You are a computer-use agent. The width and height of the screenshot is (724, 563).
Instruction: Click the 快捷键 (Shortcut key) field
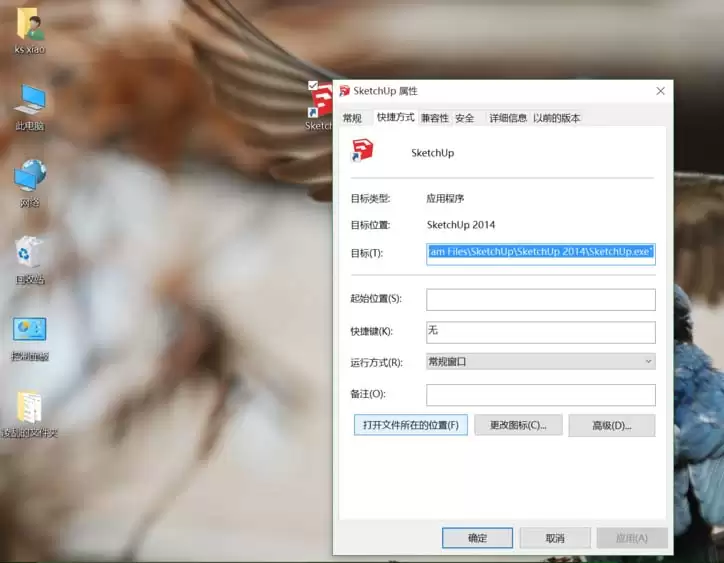tap(540, 331)
